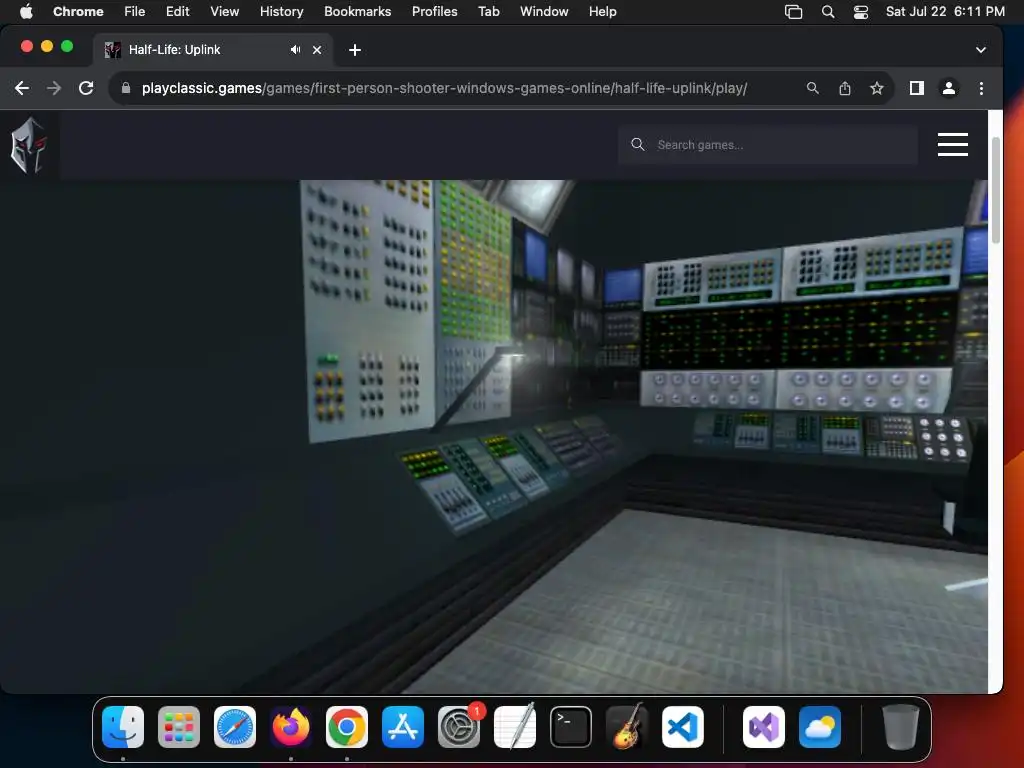Click the knight helmet site logo

coord(29,145)
